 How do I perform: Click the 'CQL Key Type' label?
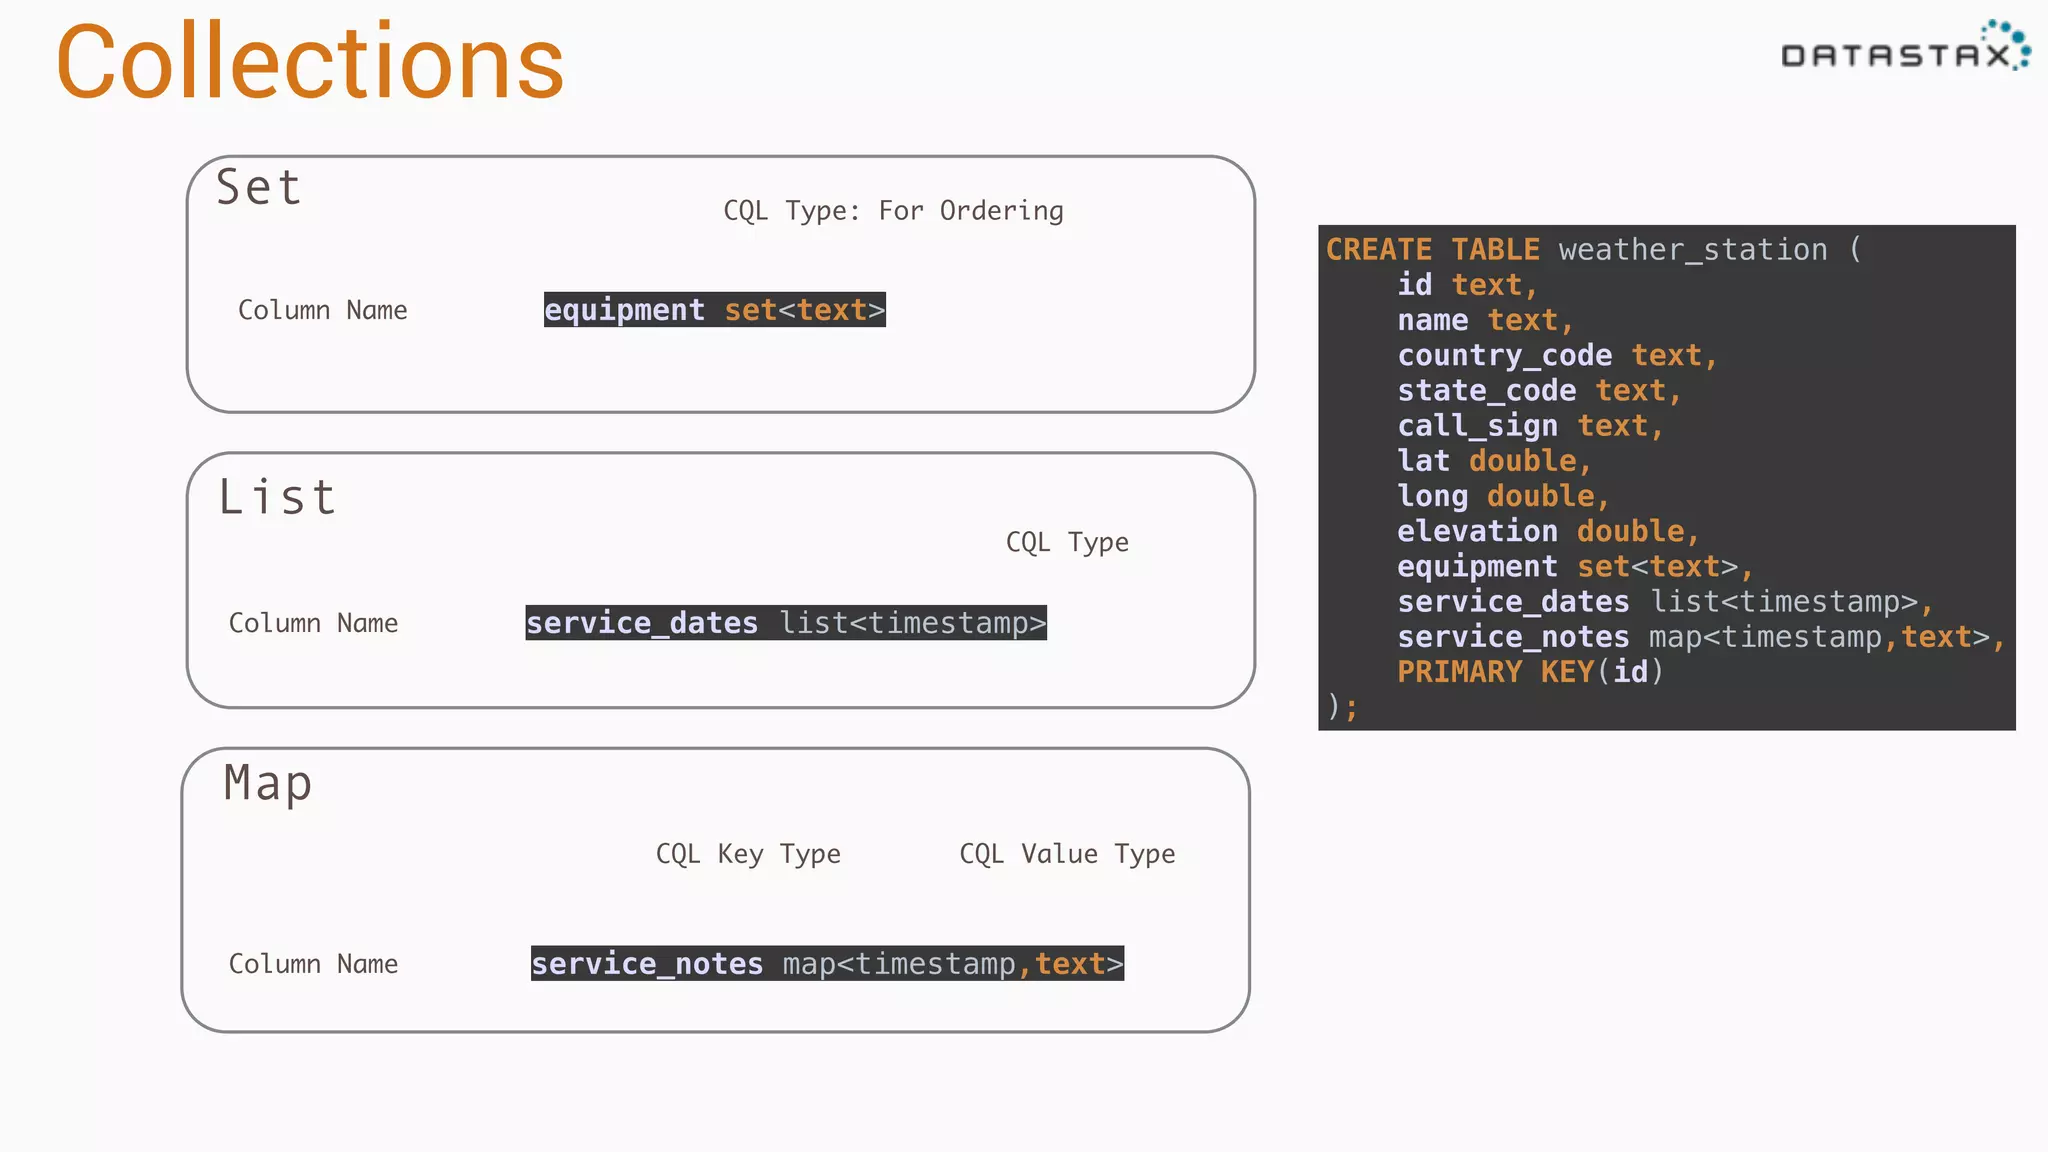click(x=748, y=854)
